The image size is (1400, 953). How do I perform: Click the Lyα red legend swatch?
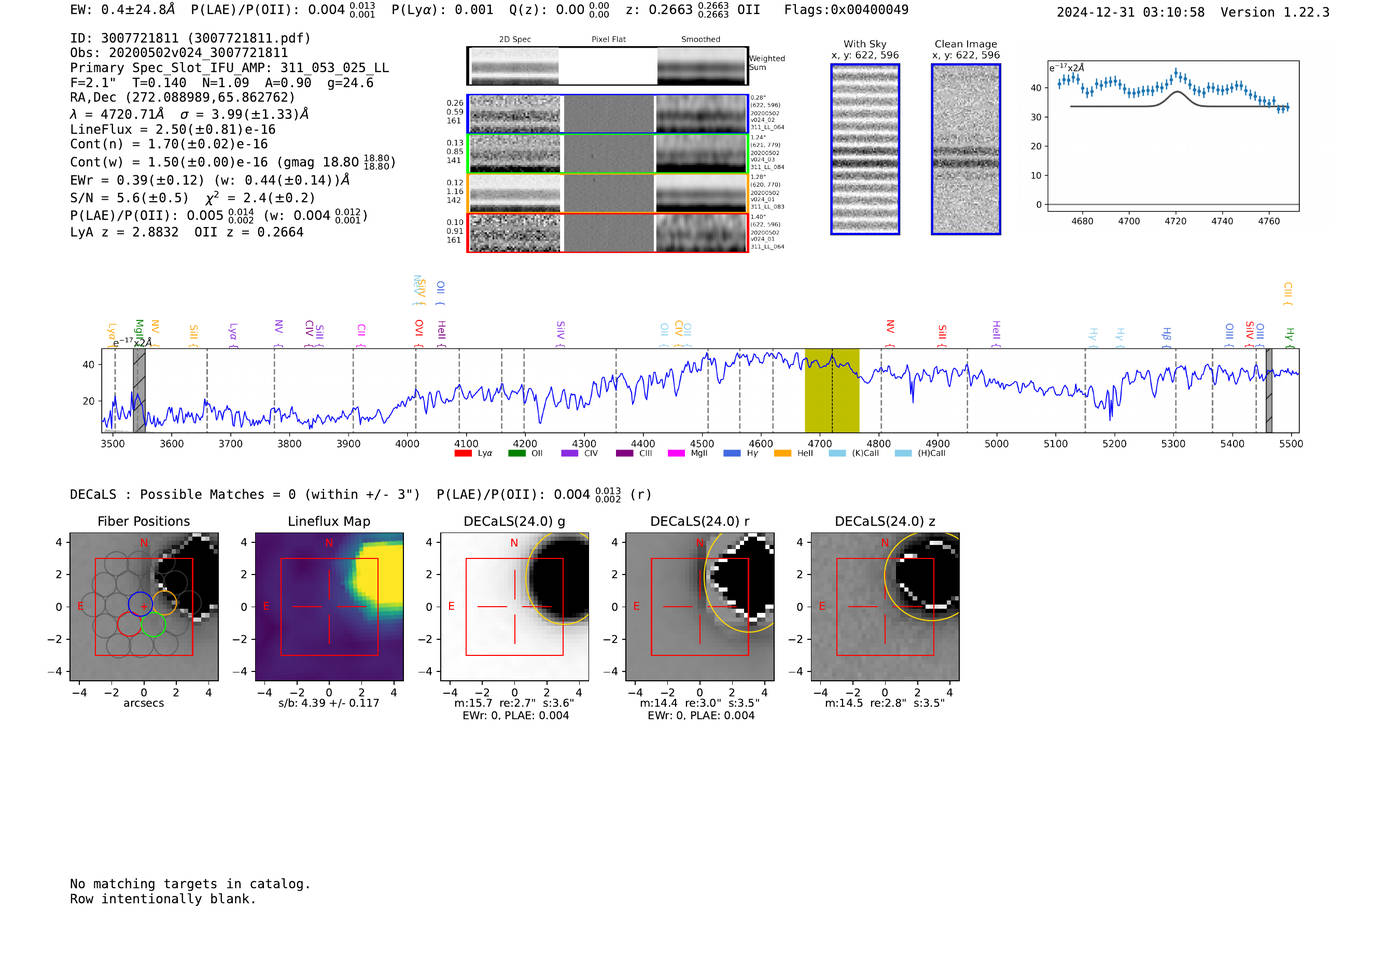[x=462, y=453]
